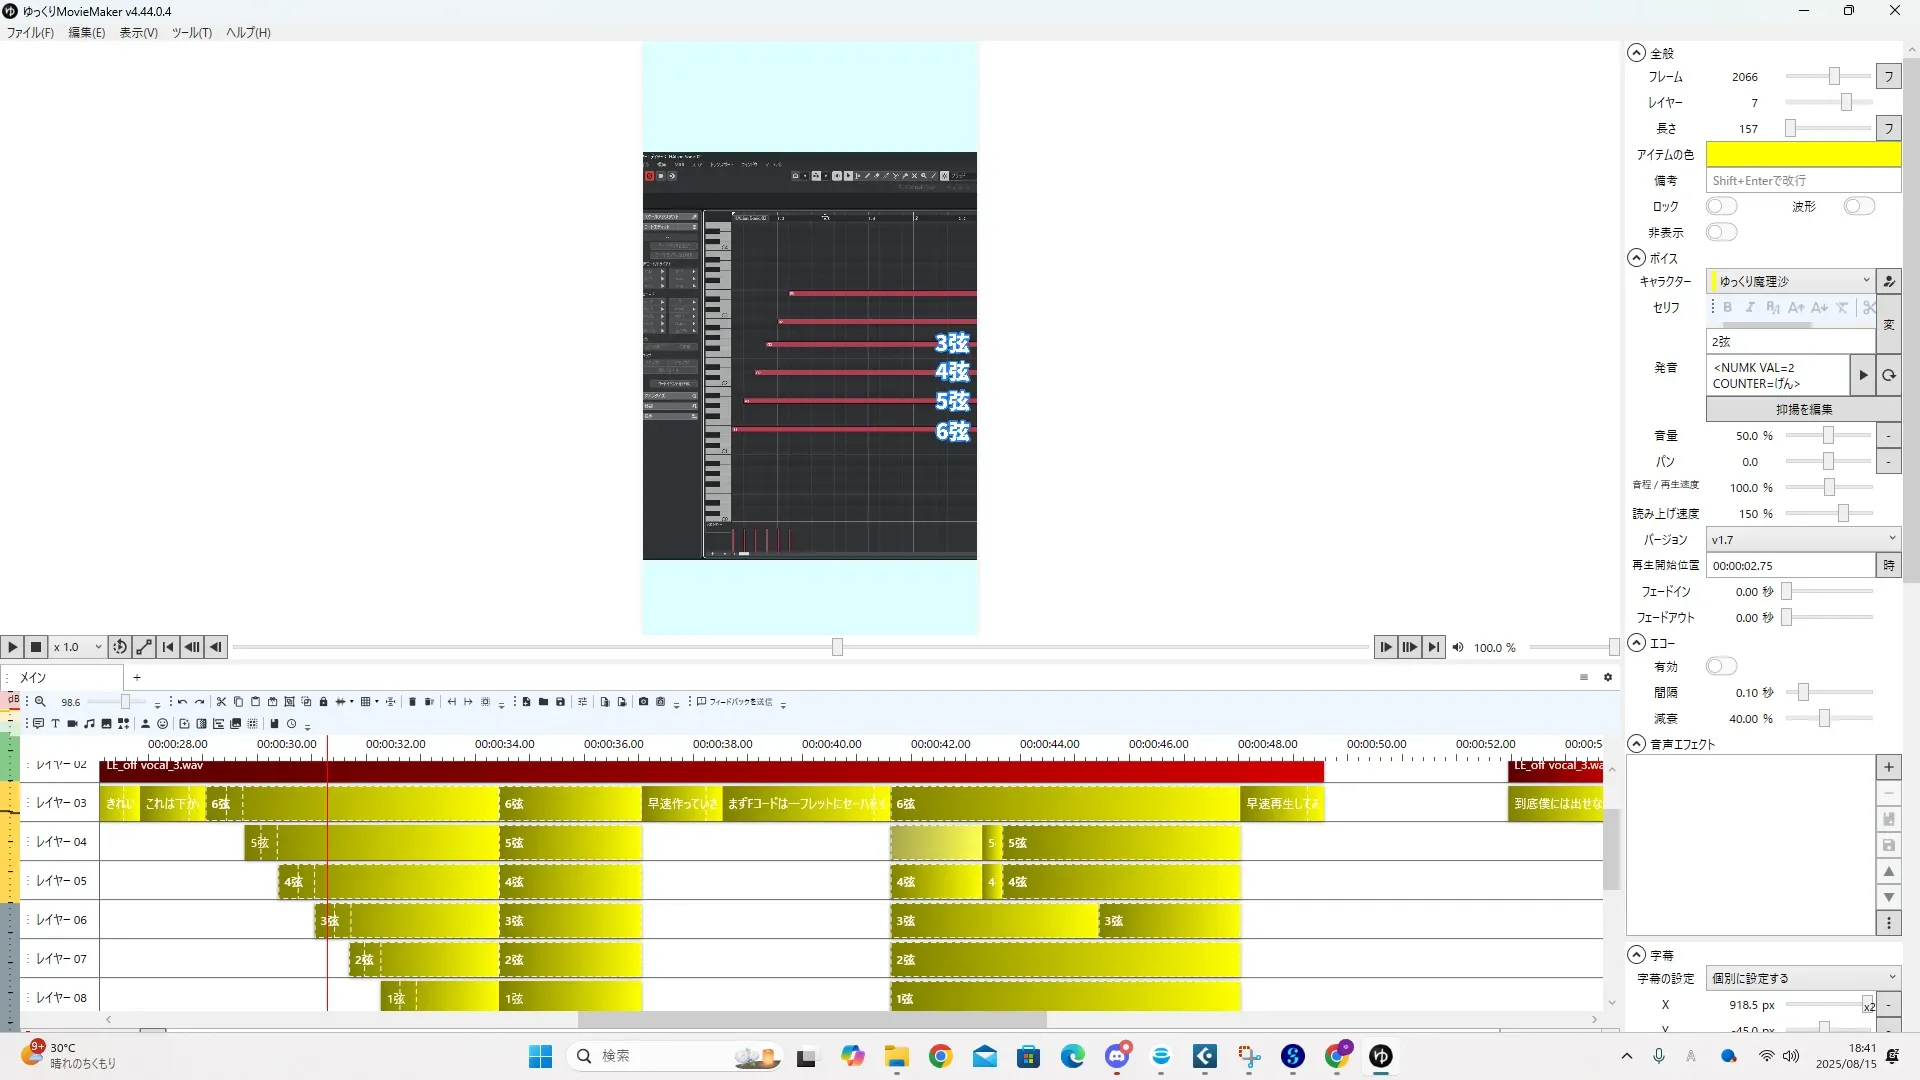1920x1080 pixels.
Task: Click the play button in preview controls
Action: (12, 647)
